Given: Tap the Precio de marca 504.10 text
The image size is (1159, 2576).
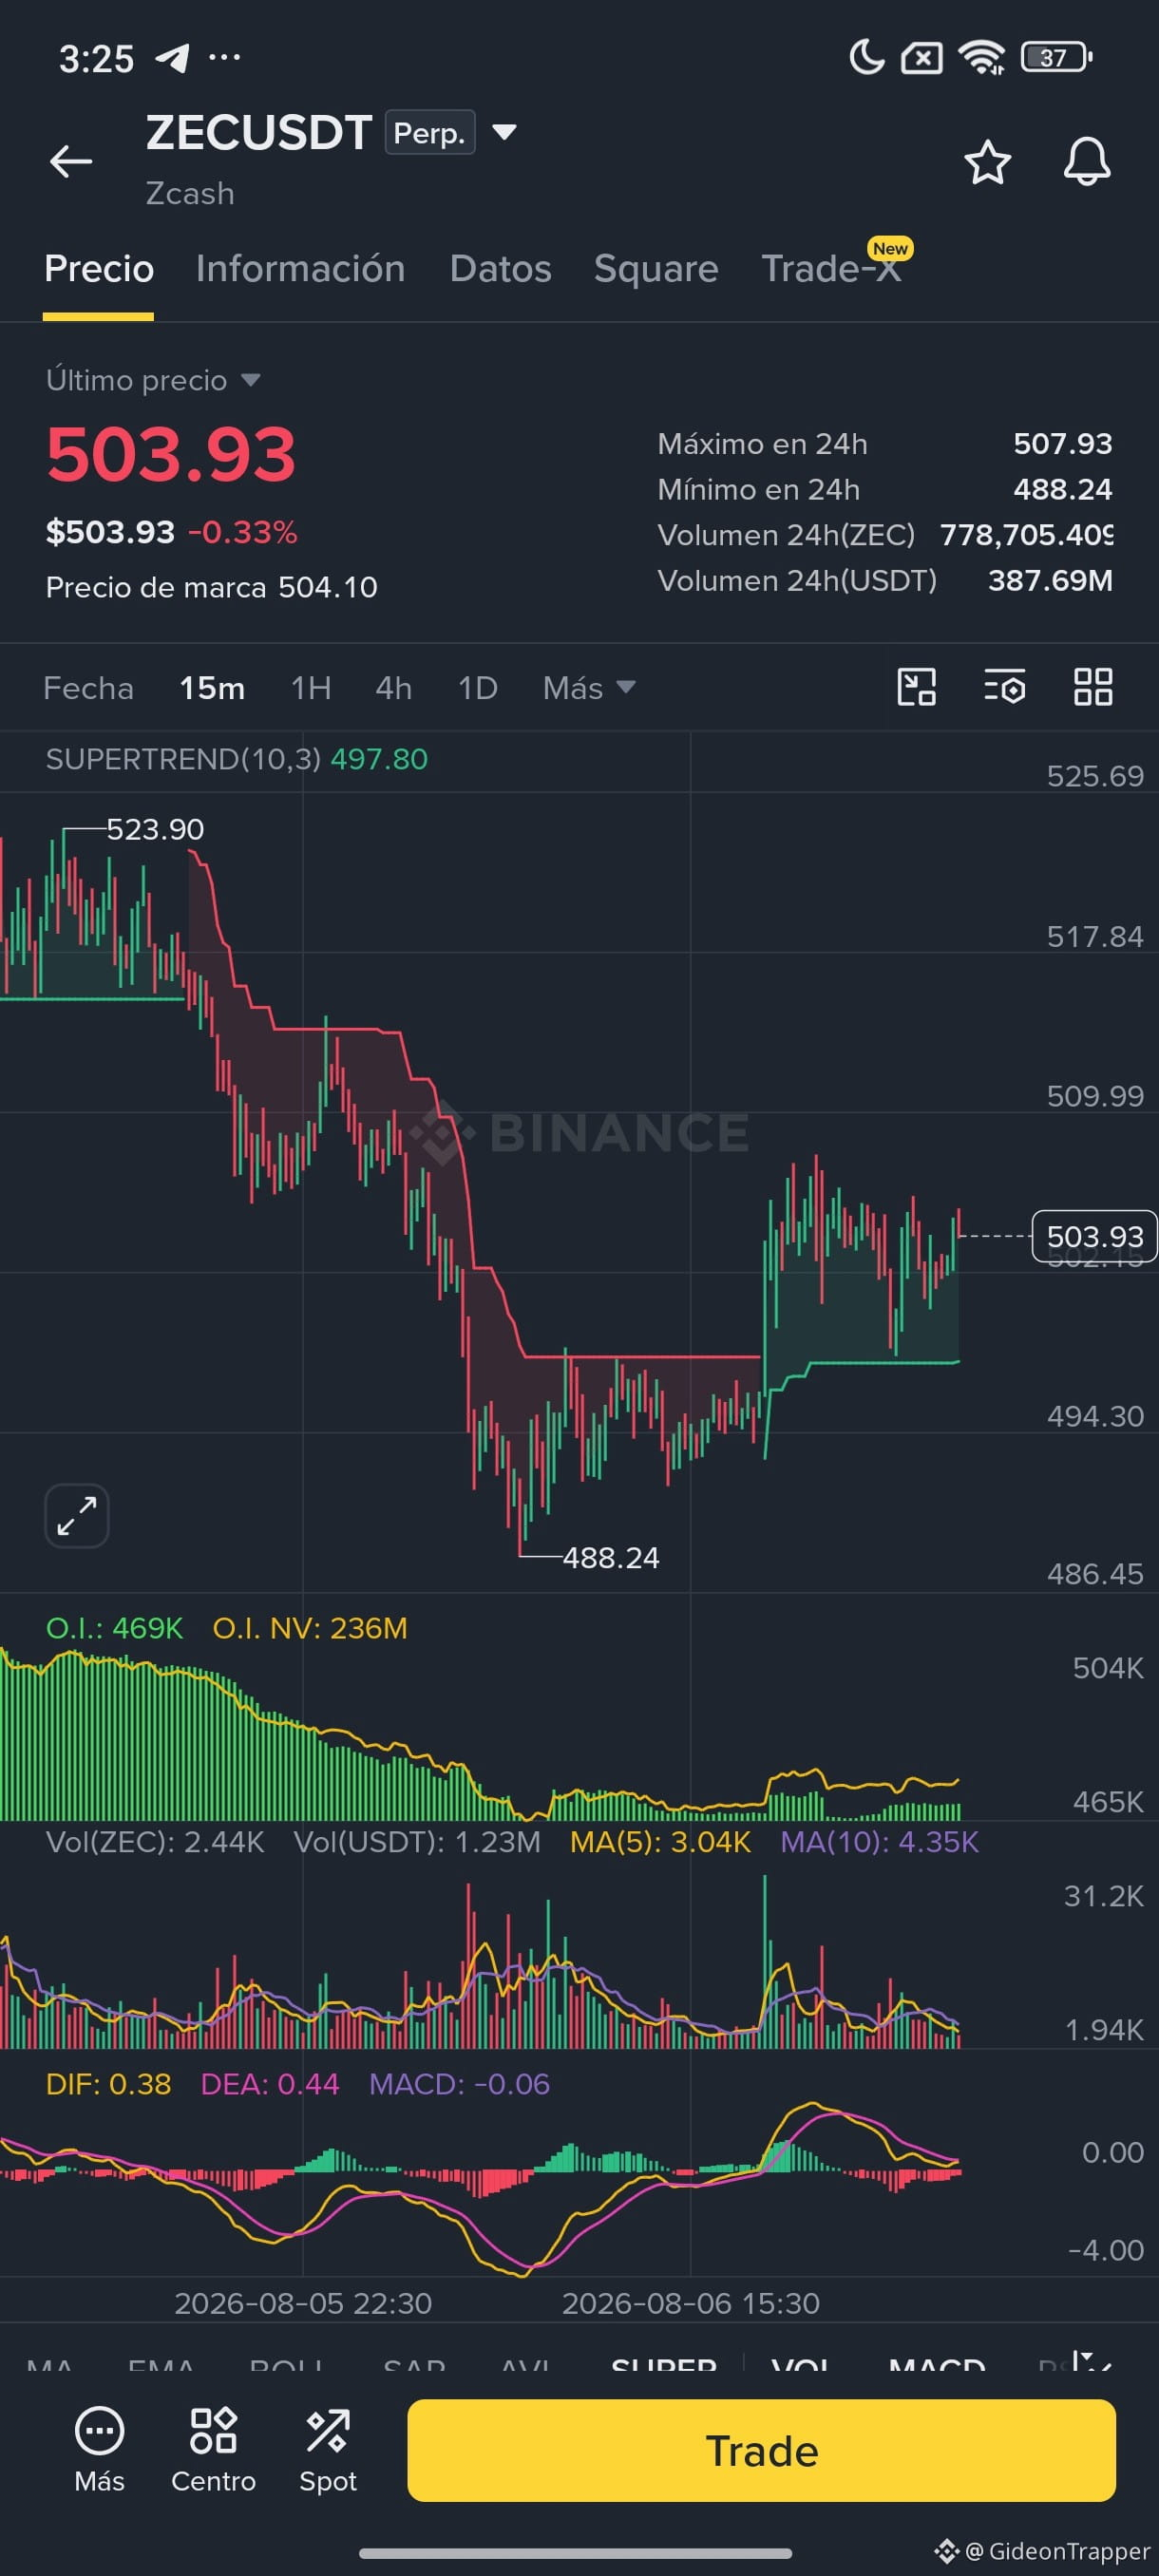Looking at the screenshot, I should tap(212, 587).
